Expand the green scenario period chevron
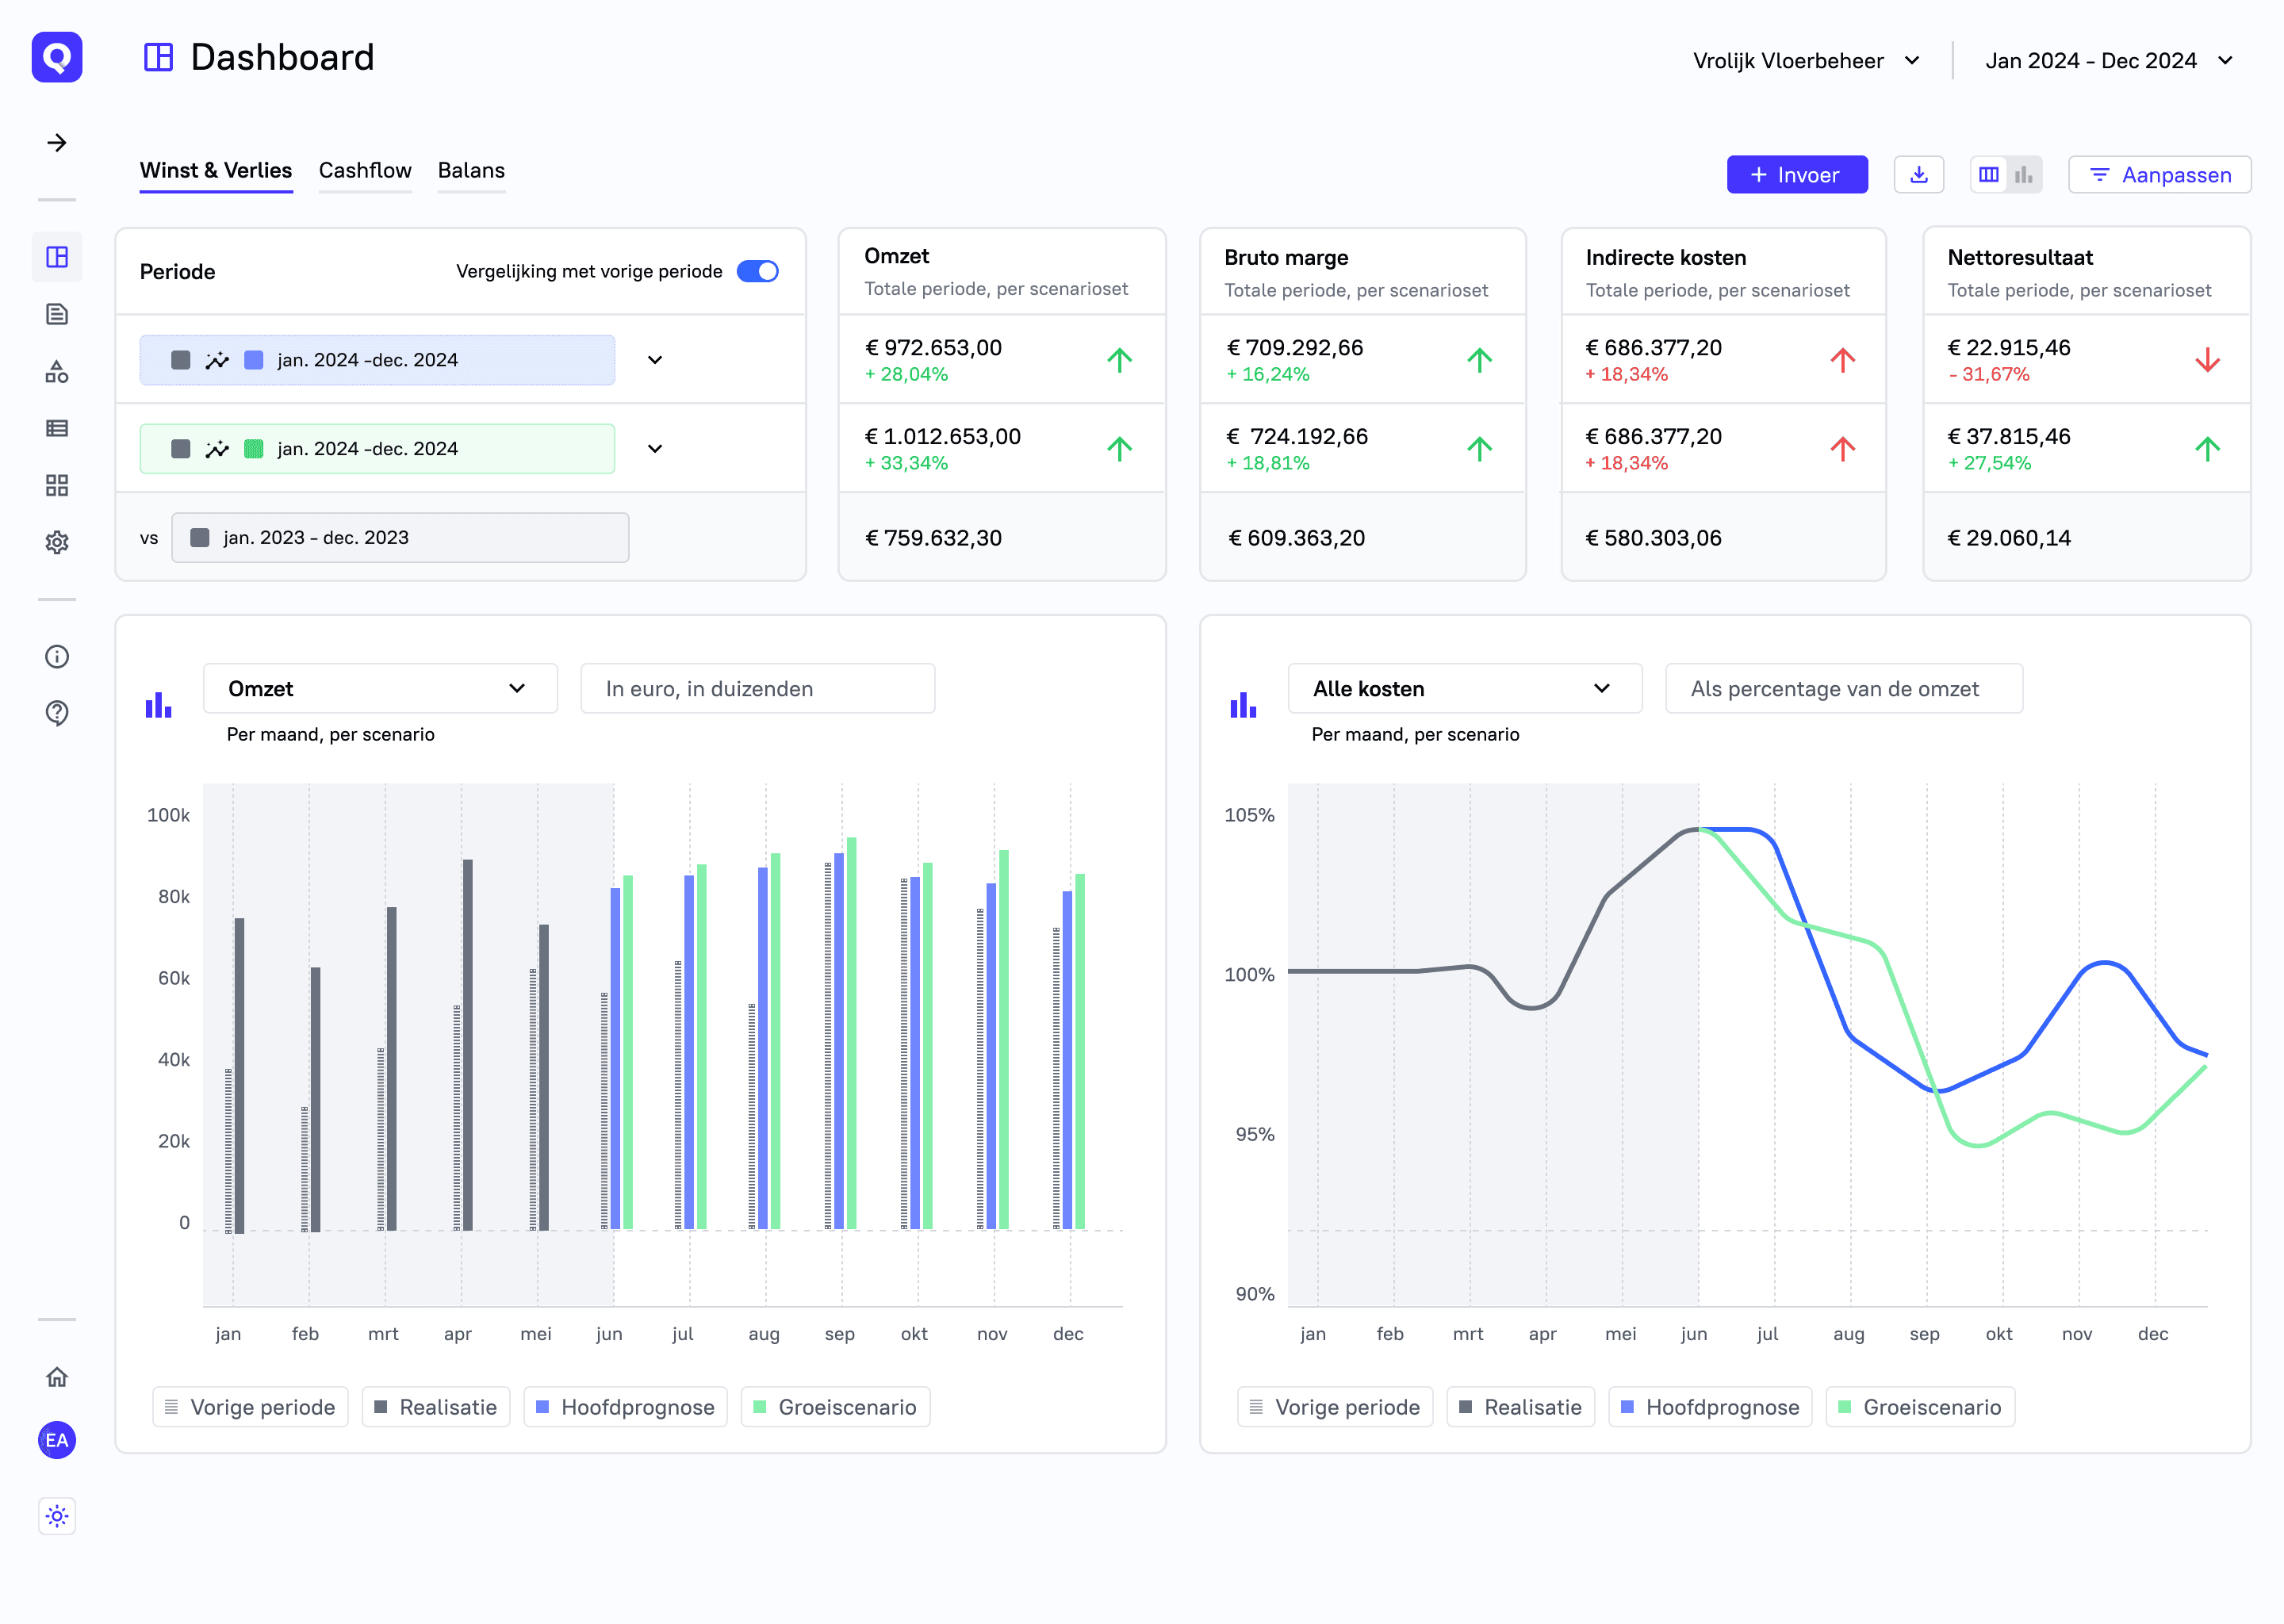Image resolution: width=2284 pixels, height=1624 pixels. 655,449
